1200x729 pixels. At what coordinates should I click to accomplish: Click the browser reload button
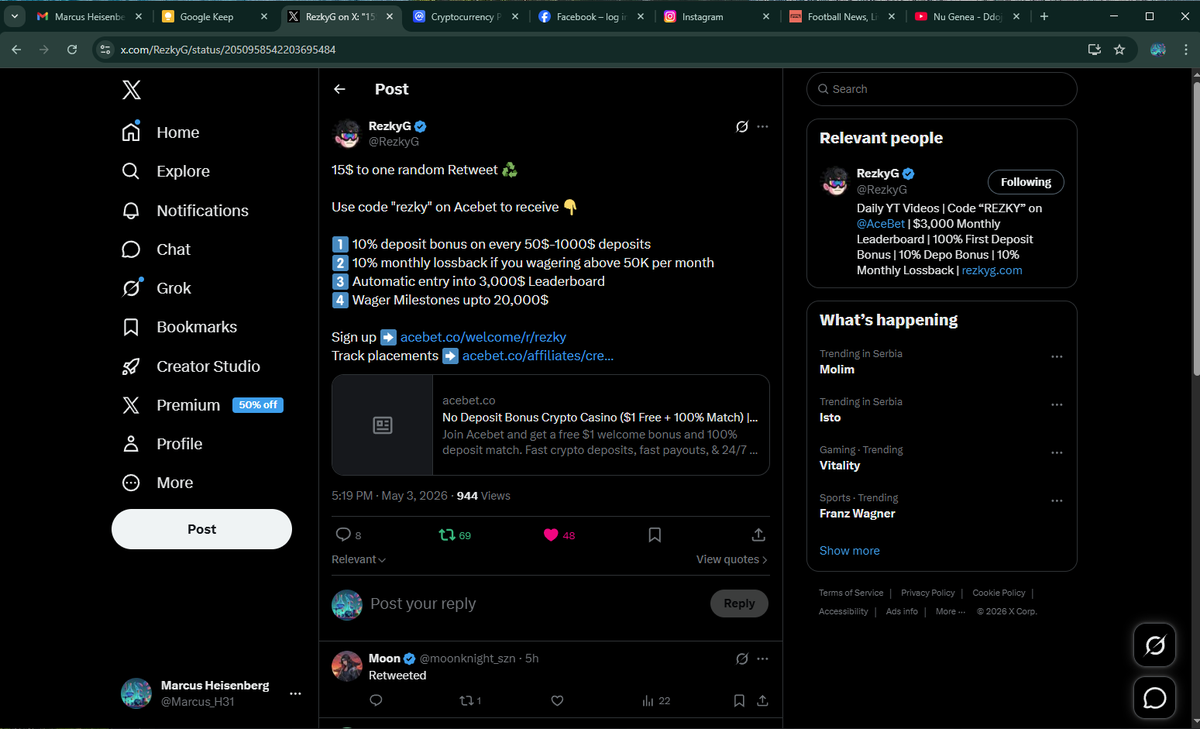click(71, 49)
